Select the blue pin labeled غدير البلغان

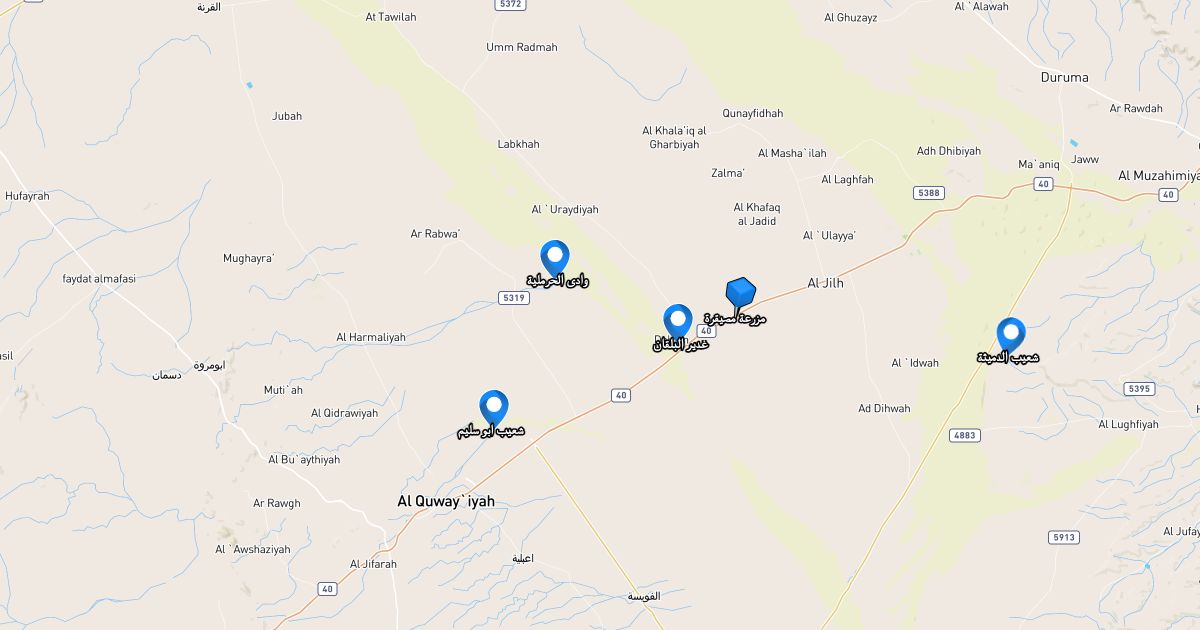click(678, 323)
